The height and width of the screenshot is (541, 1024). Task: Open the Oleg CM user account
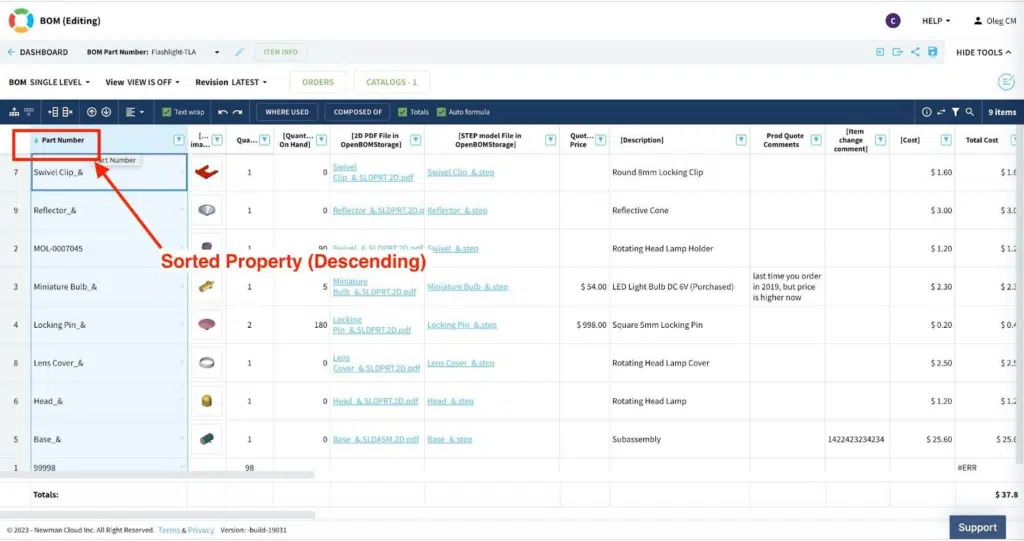[x=995, y=21]
